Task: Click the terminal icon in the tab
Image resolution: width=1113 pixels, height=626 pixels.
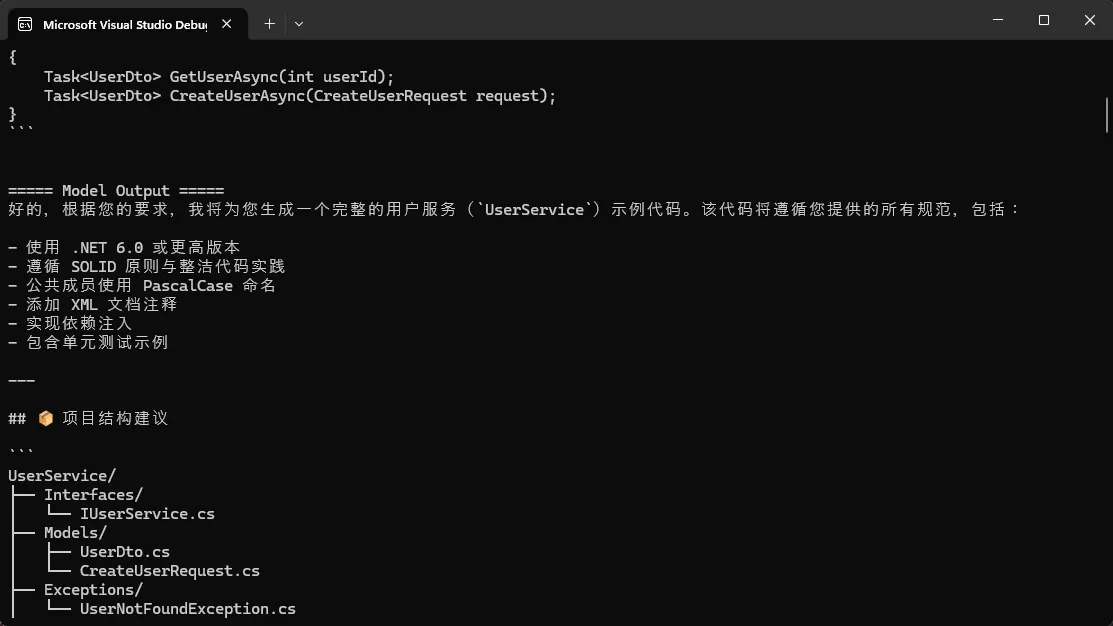Action: 25,24
